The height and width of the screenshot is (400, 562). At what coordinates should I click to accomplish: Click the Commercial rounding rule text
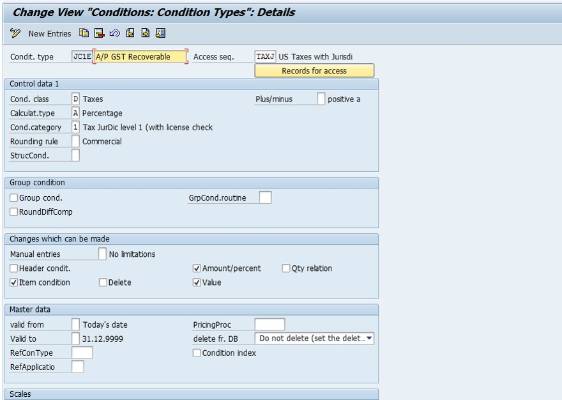click(102, 141)
